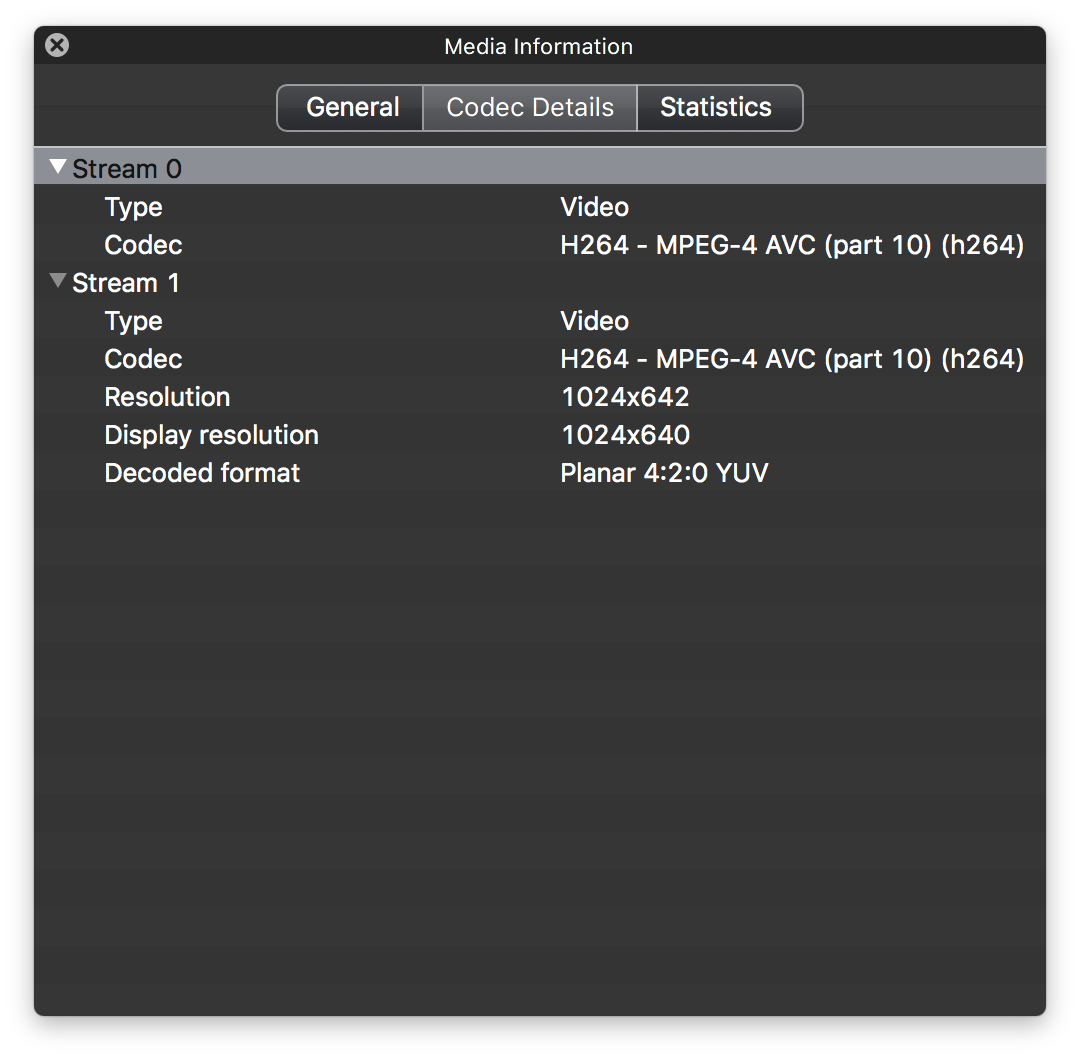
Task: Click the close icon on Media Information
Action: (57, 45)
